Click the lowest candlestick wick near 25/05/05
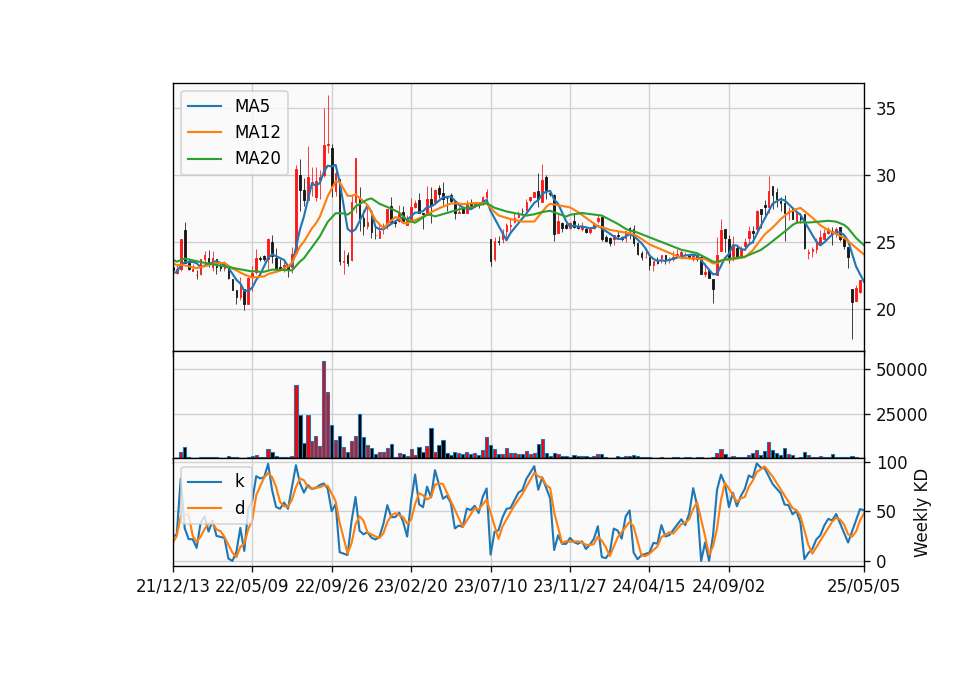The width and height of the screenshot is (960, 690). (852, 320)
